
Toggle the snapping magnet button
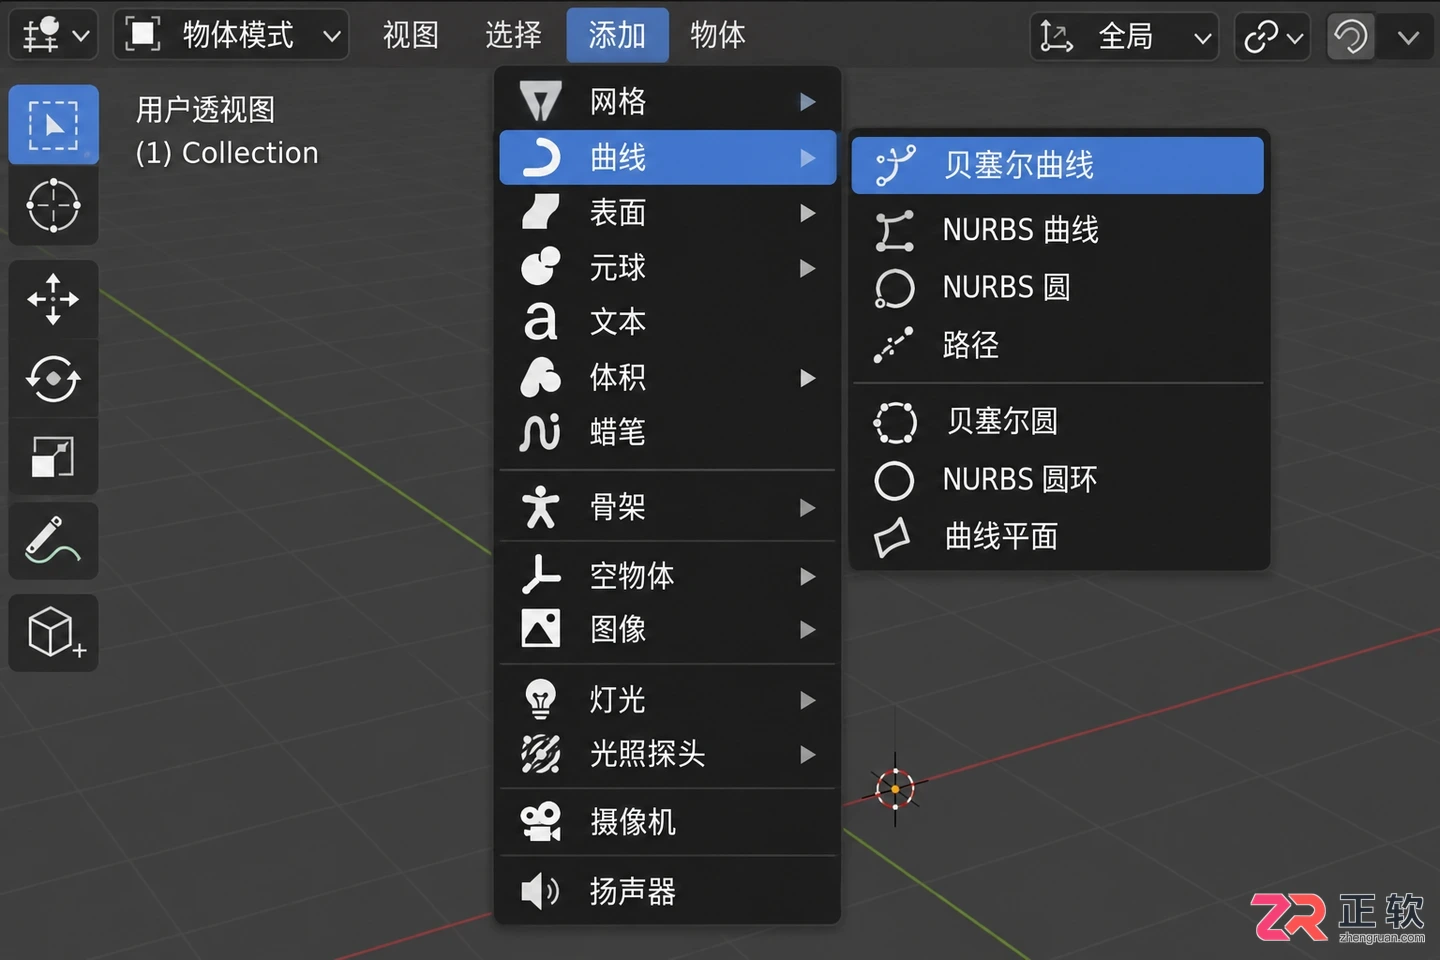(1350, 37)
